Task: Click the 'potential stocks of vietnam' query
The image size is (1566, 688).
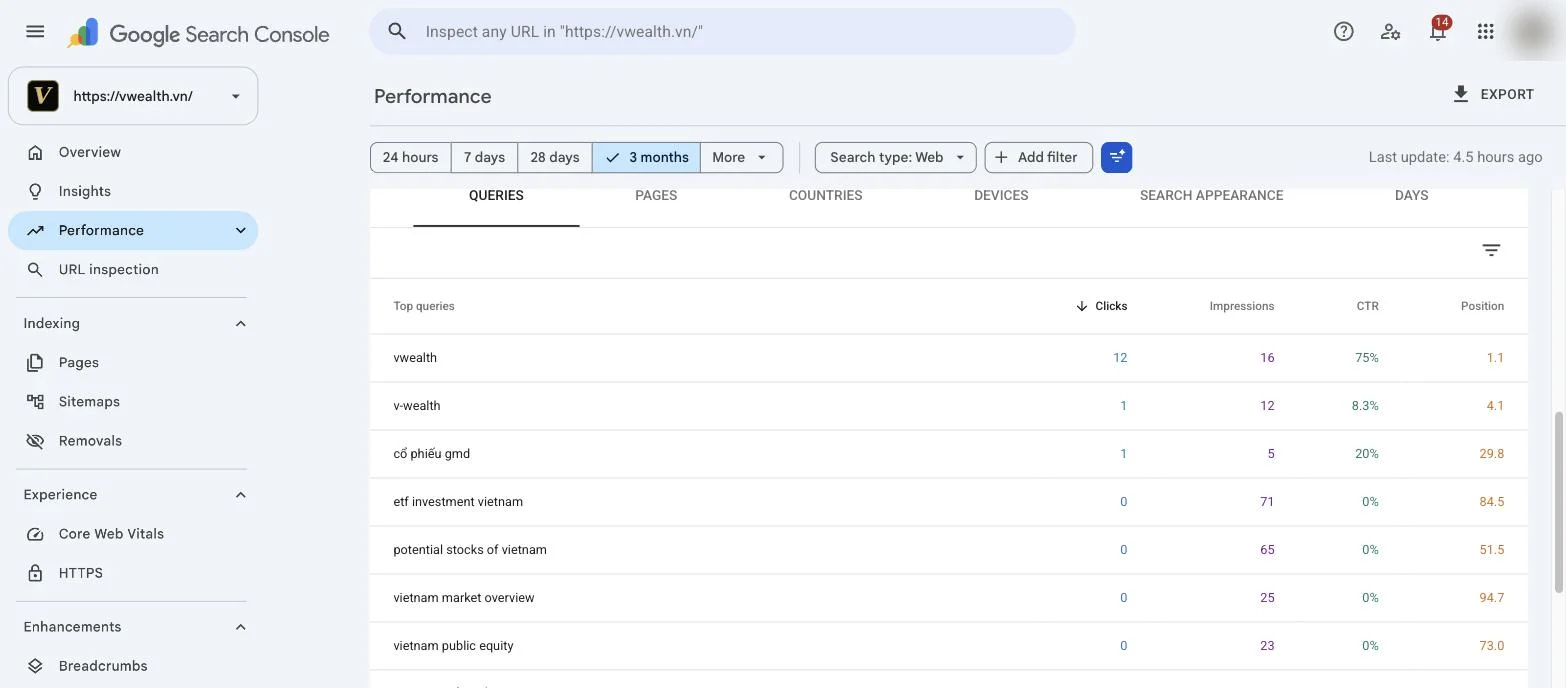Action: 470,550
